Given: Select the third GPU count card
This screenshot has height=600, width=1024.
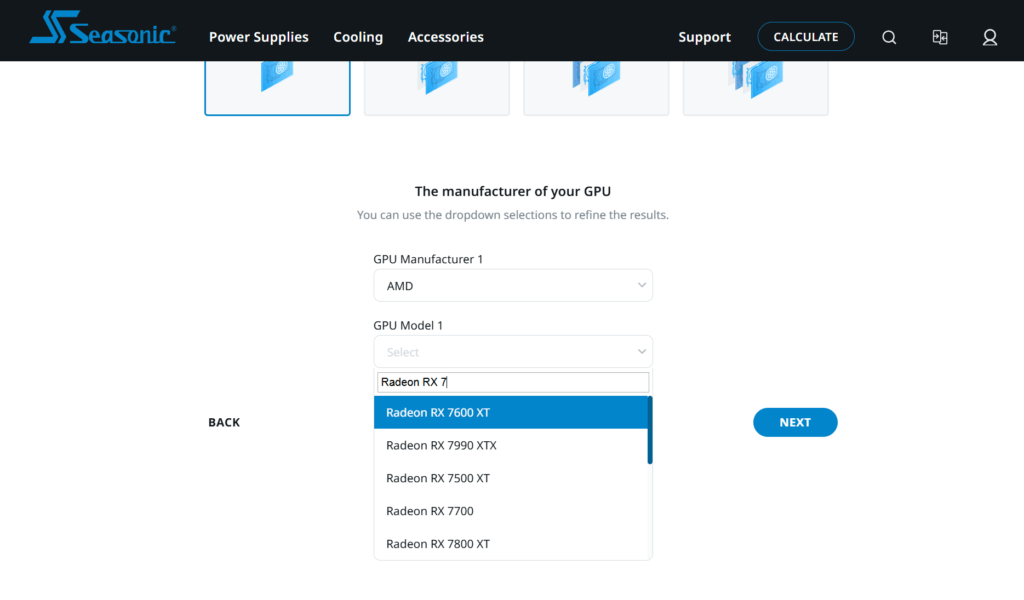Looking at the screenshot, I should coord(596,87).
